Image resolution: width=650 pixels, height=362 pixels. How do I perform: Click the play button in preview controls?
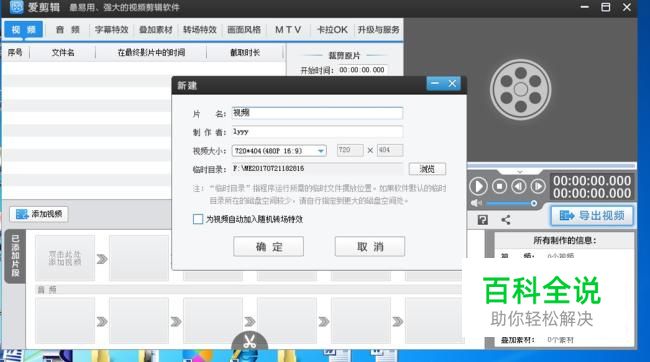(x=478, y=186)
